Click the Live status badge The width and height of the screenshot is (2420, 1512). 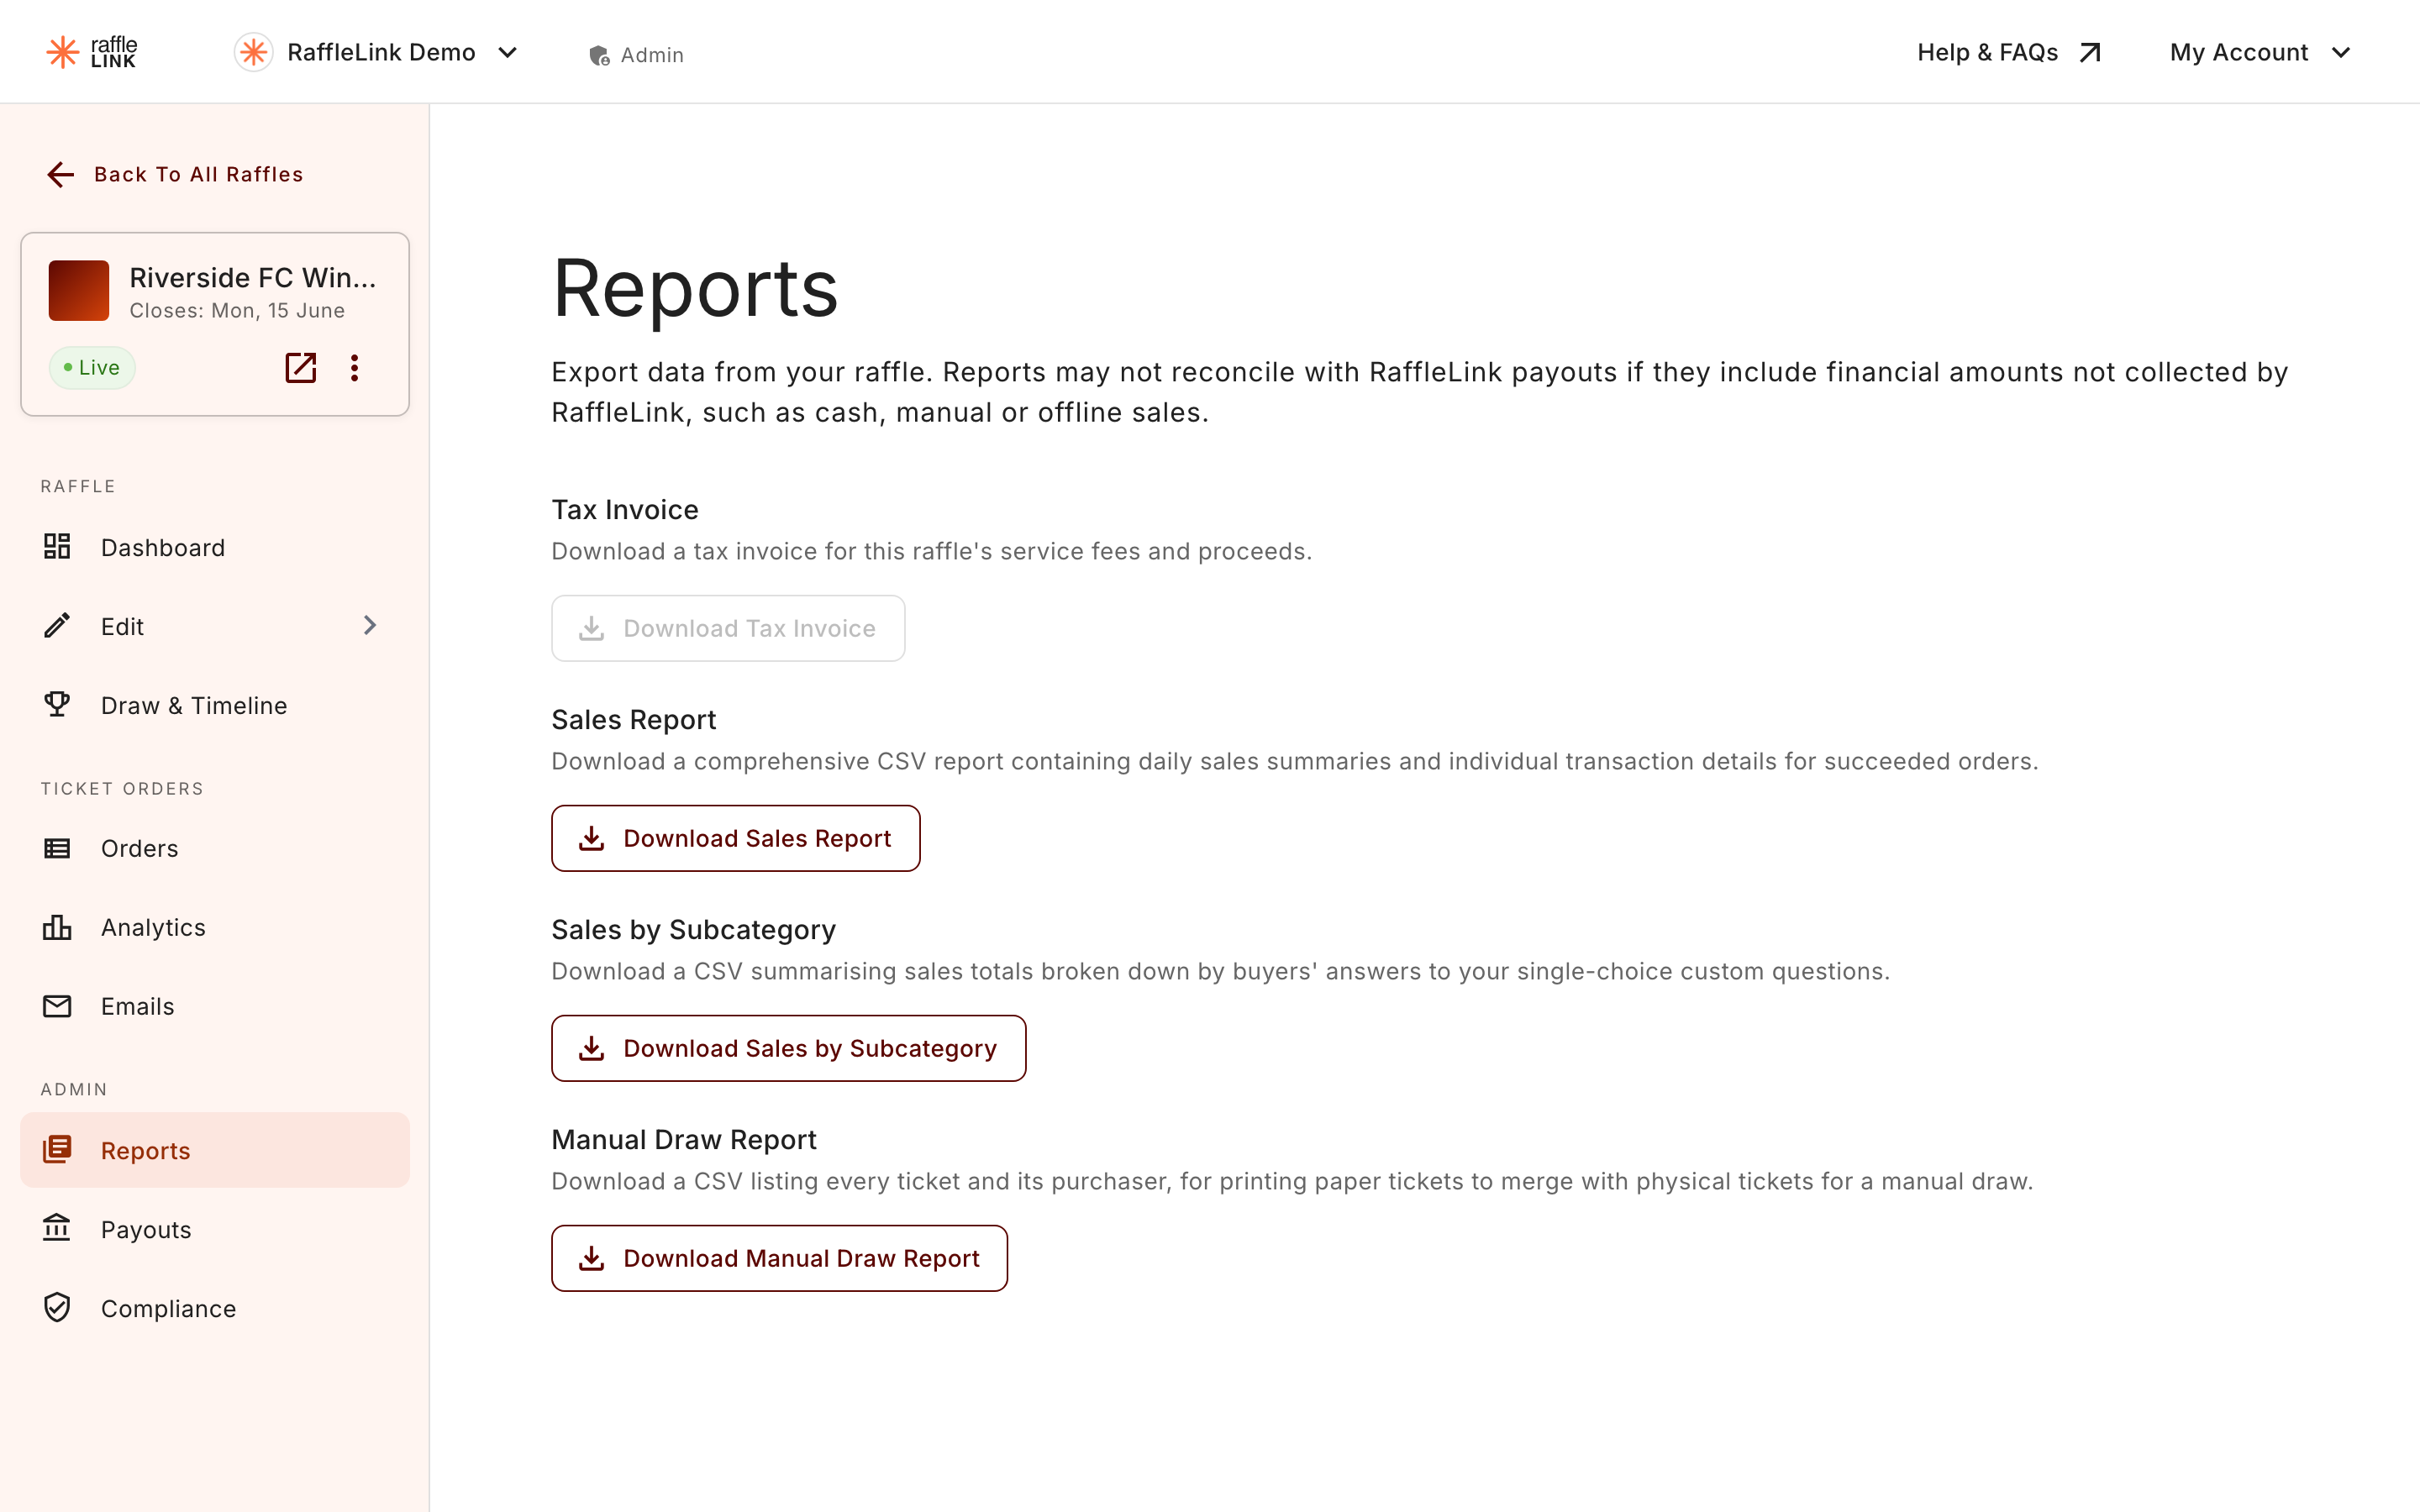(x=92, y=368)
